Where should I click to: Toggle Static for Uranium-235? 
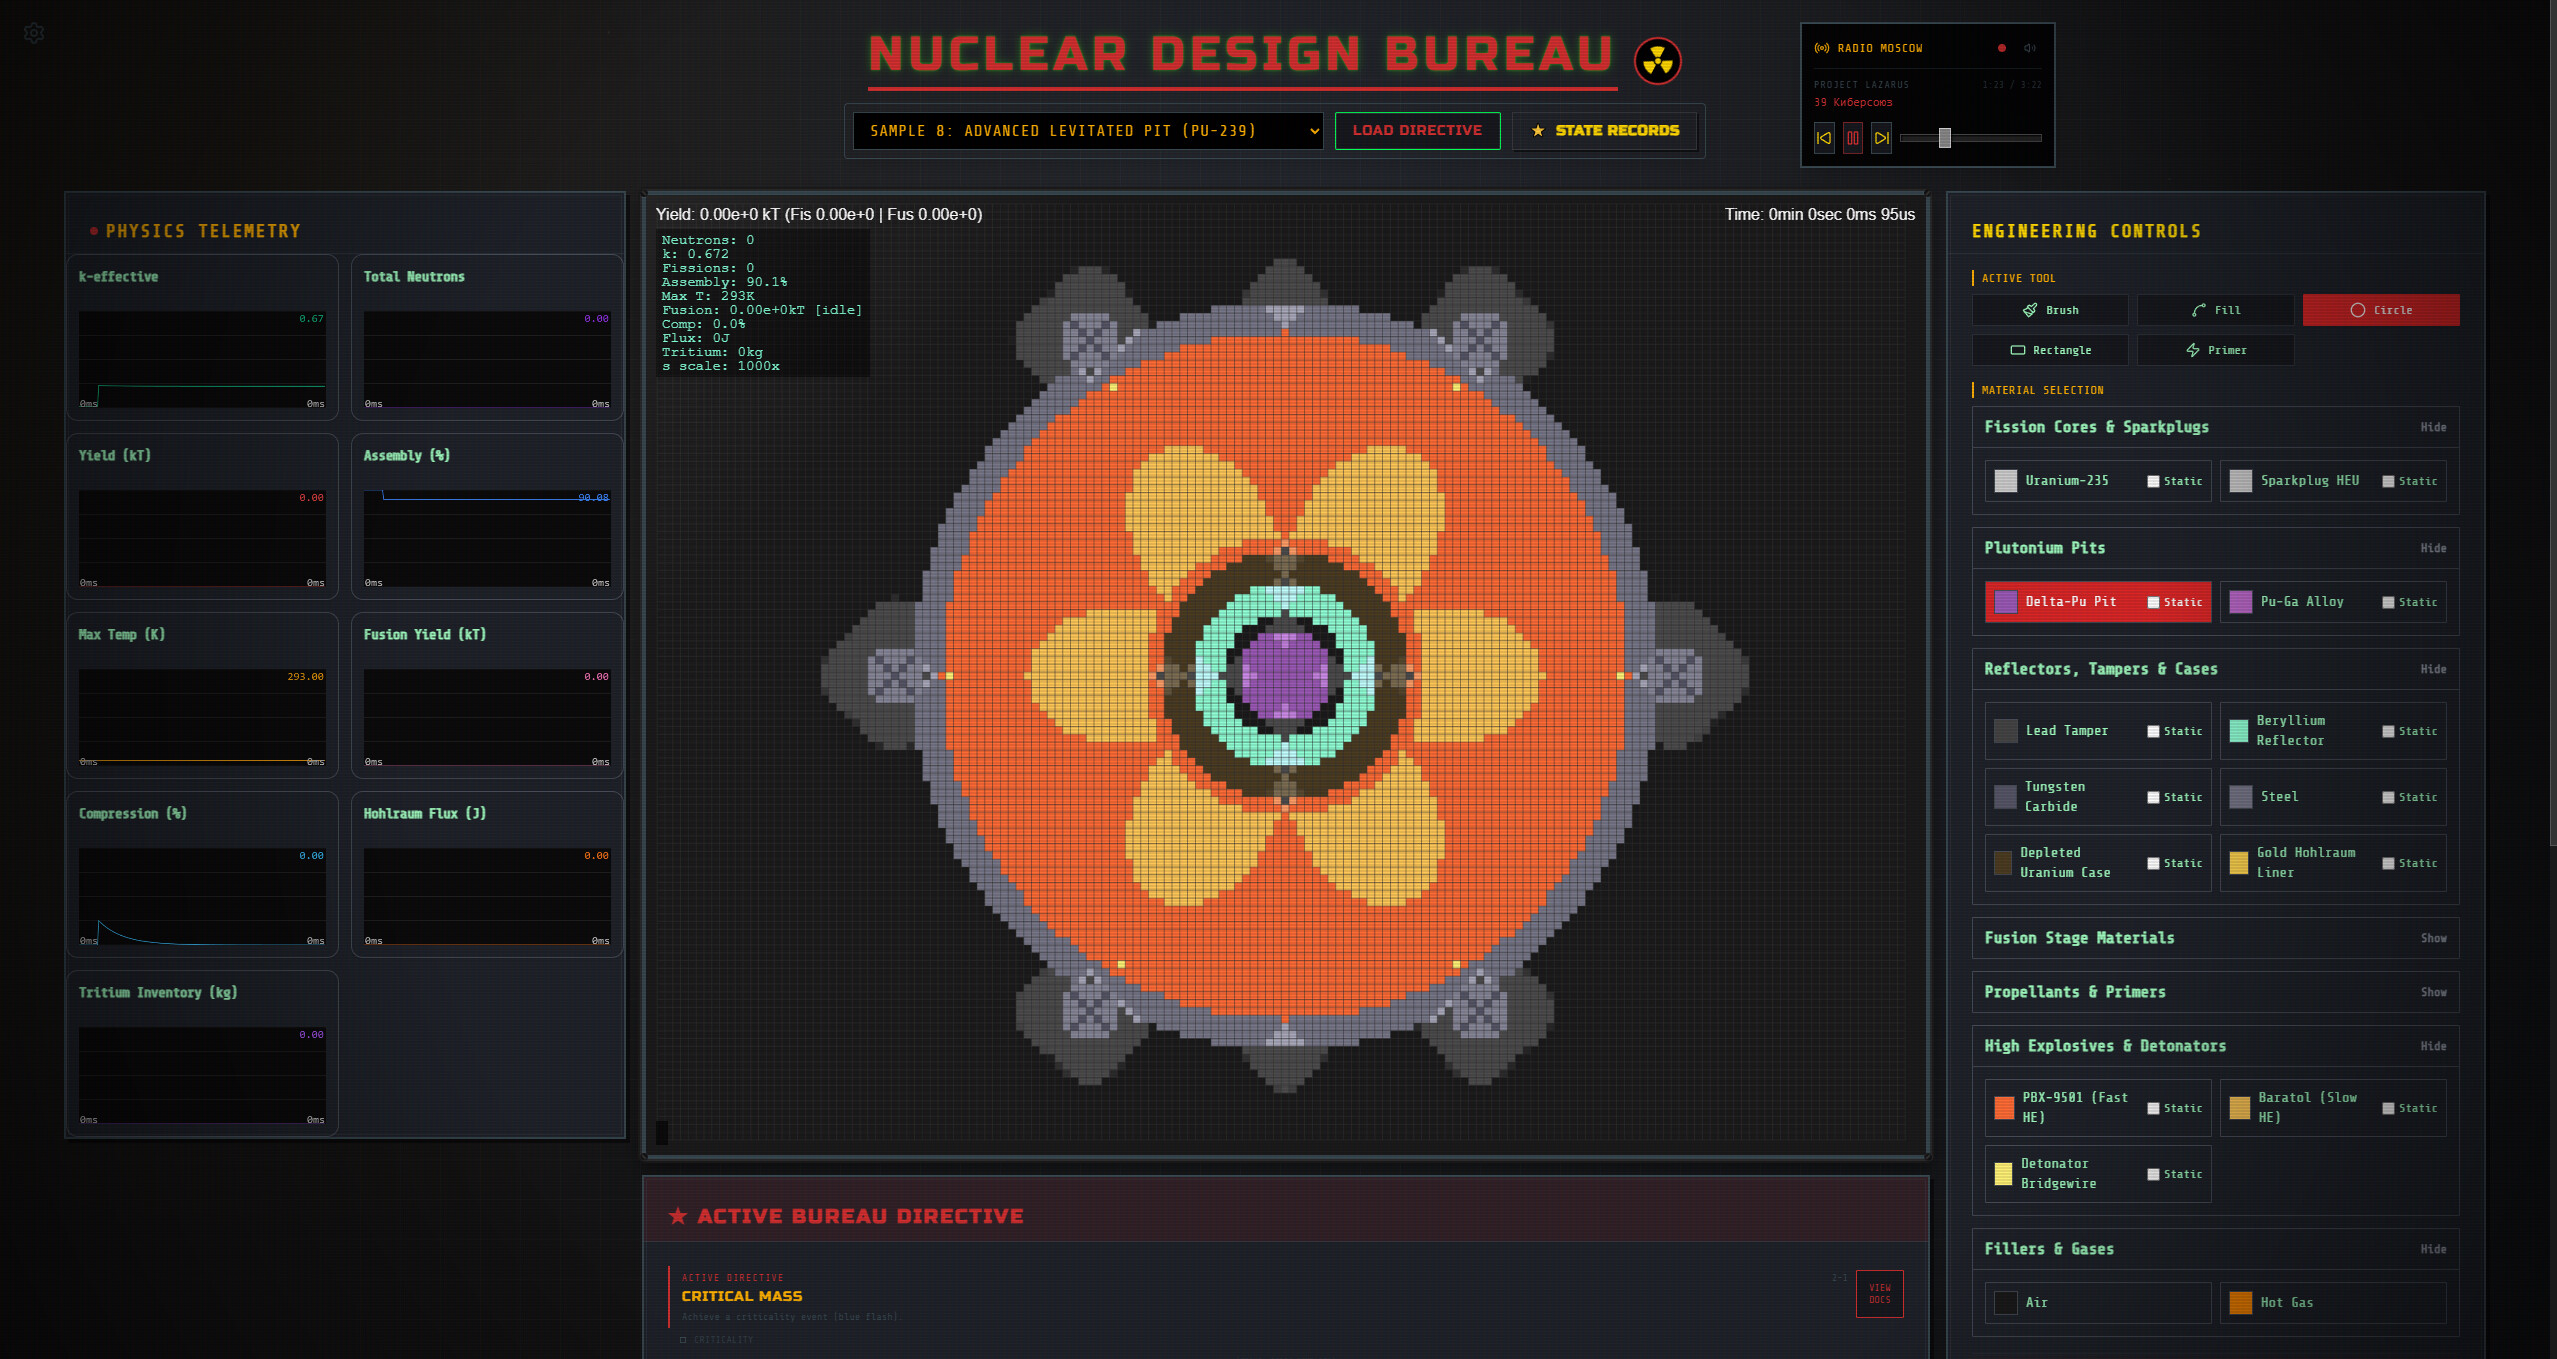click(x=2154, y=481)
